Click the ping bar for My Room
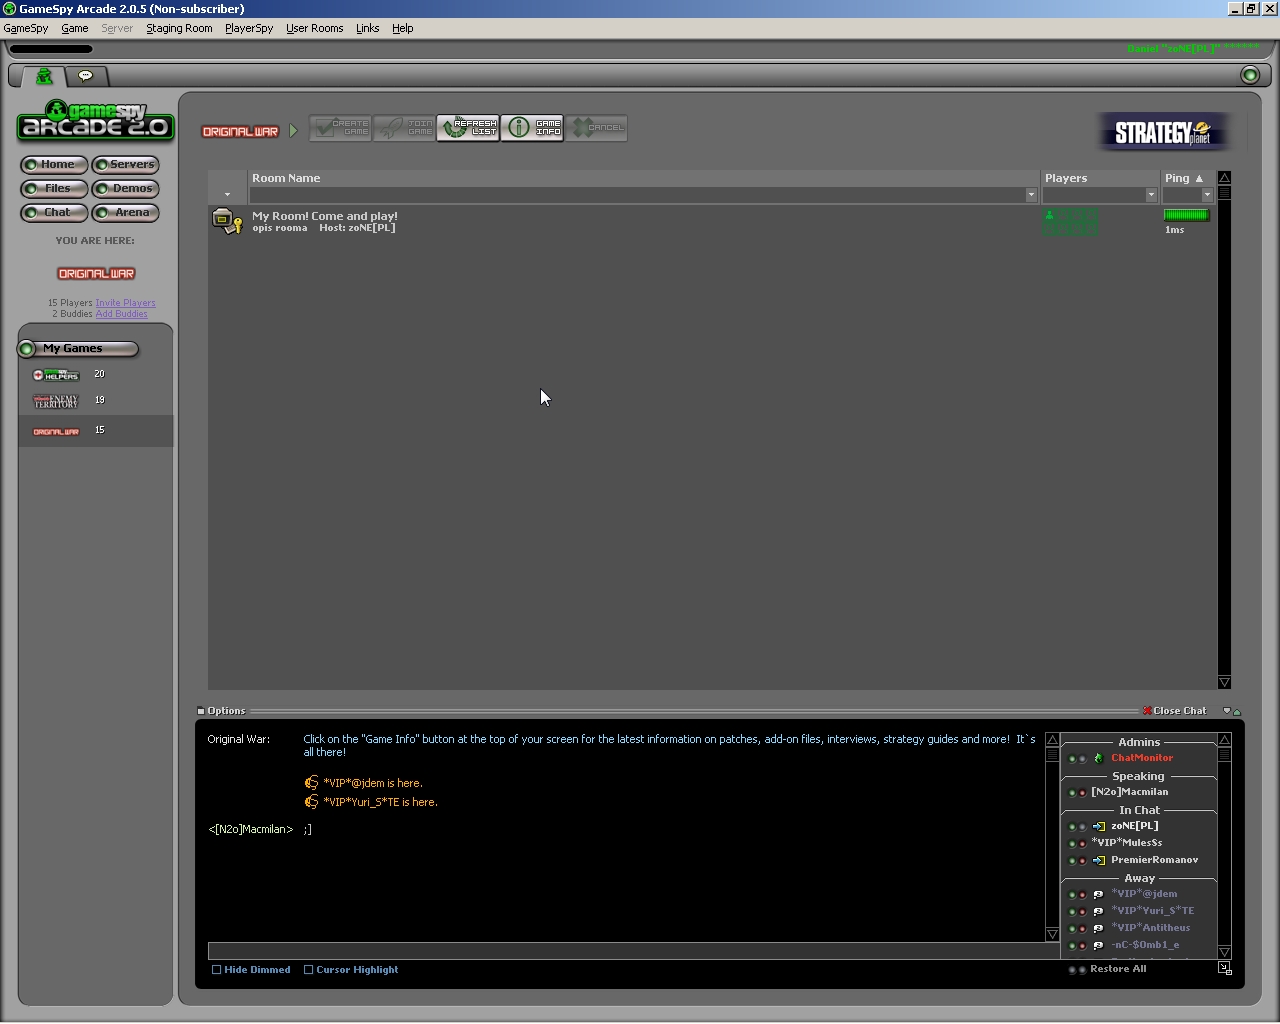 (x=1186, y=215)
